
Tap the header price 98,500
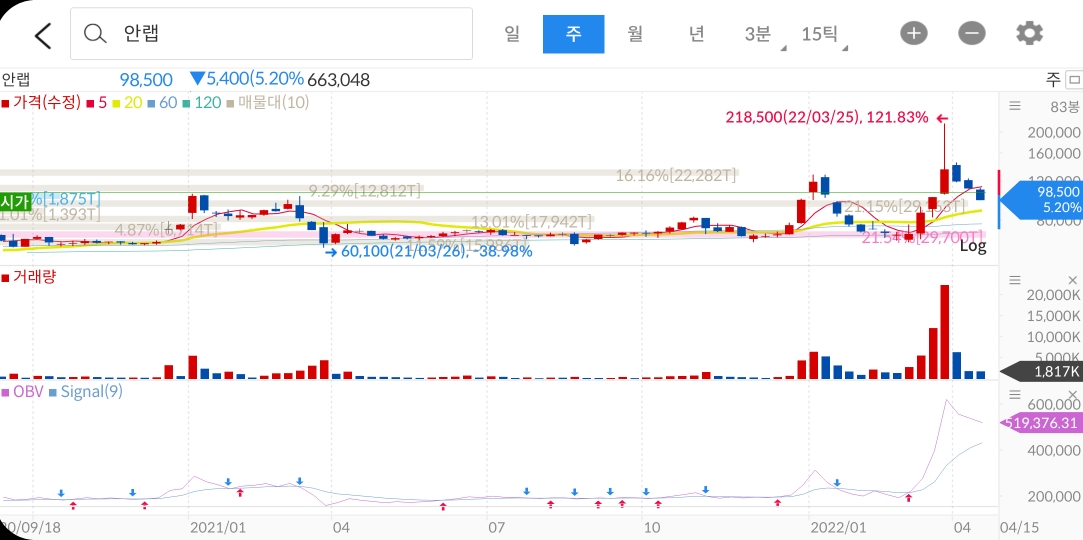146,79
